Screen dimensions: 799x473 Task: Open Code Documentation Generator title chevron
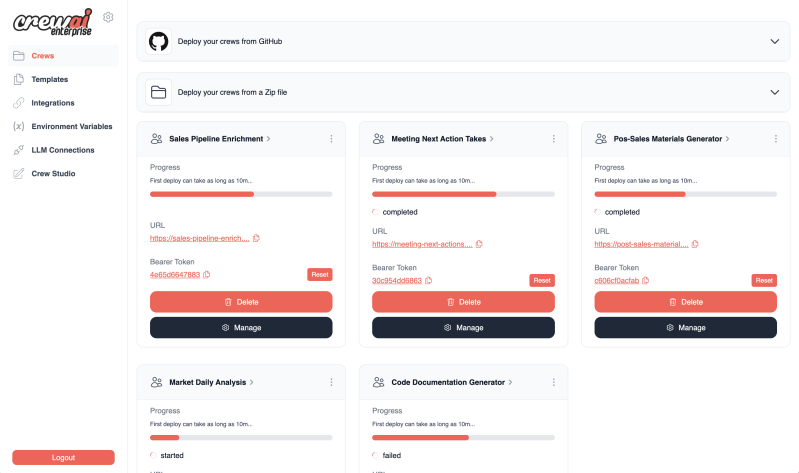point(510,382)
